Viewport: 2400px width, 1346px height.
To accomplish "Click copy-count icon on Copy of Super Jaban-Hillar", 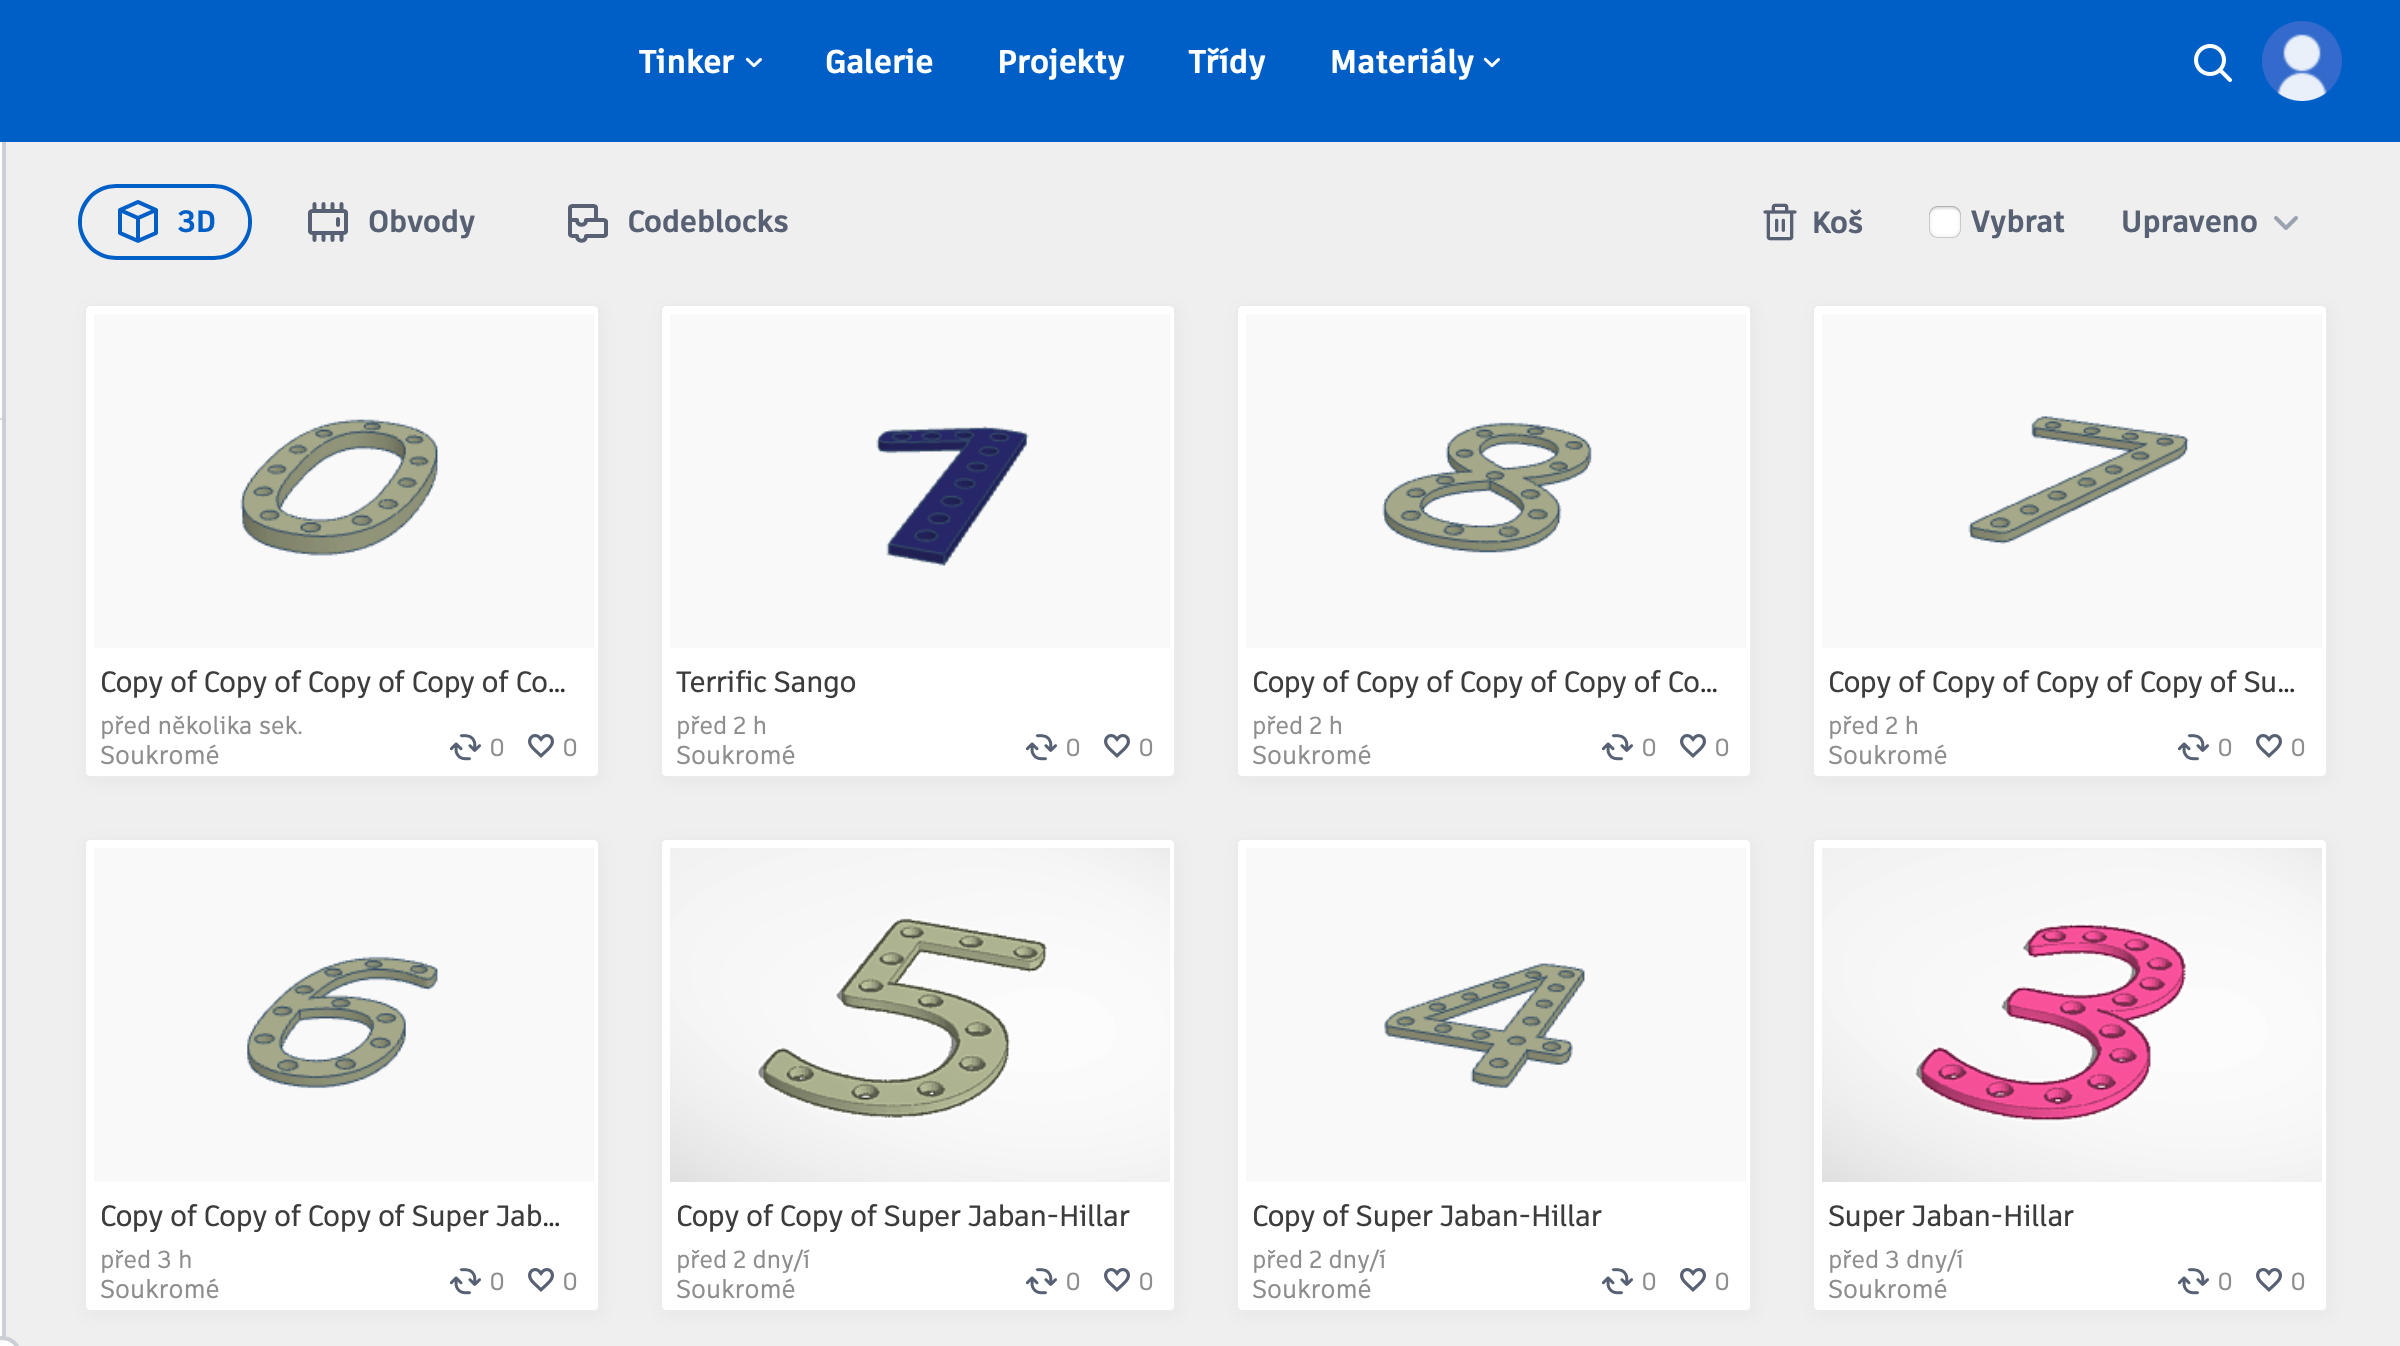I will tap(1617, 1281).
